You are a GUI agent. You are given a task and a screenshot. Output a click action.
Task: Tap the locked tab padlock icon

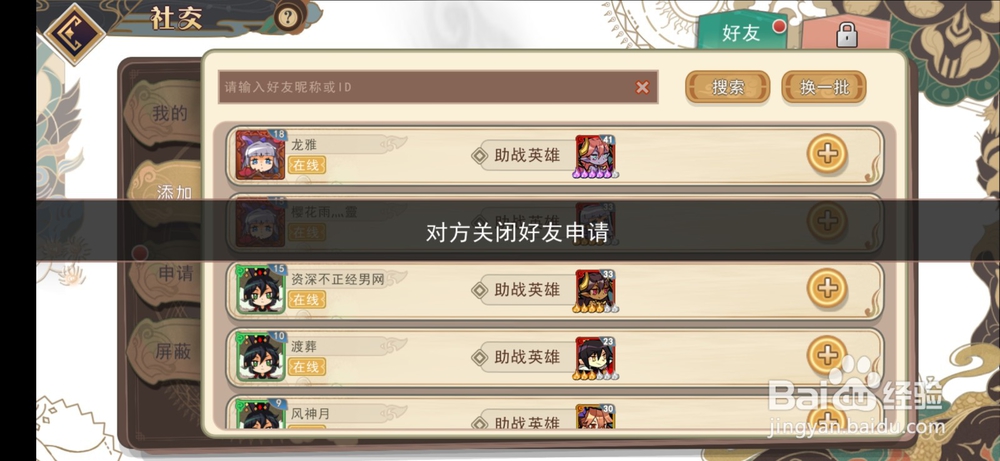846,34
